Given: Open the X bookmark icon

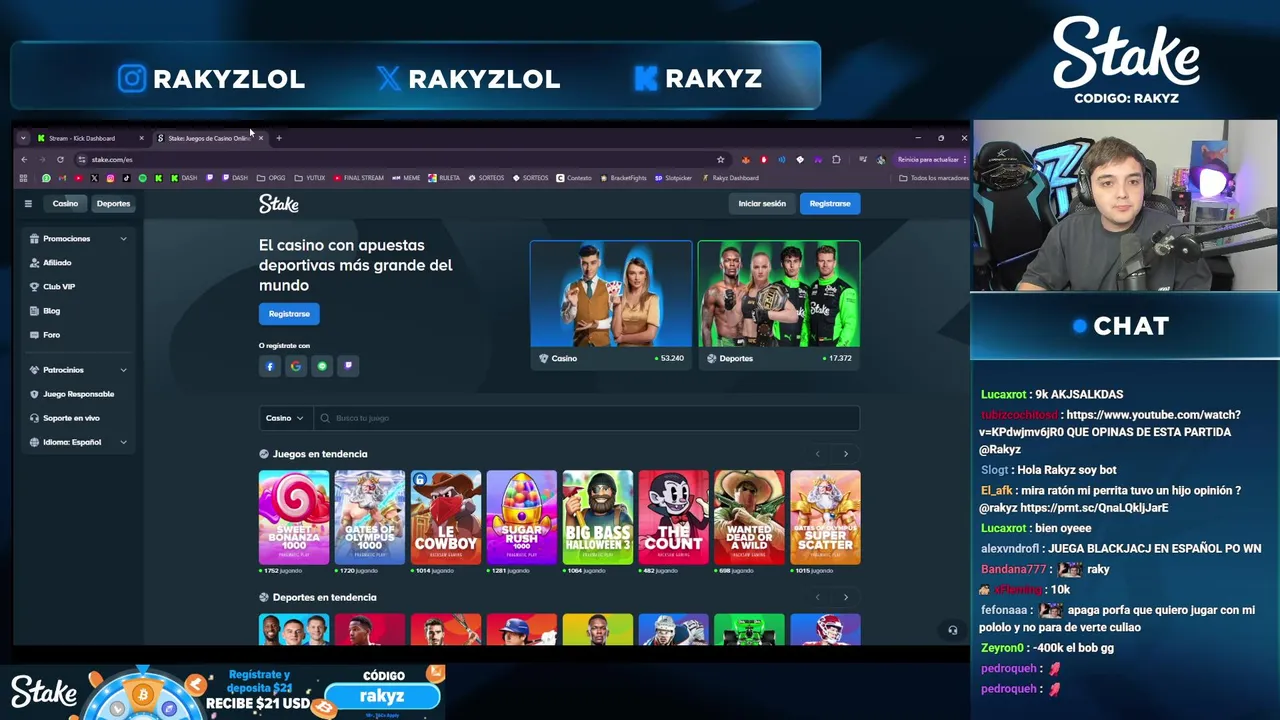Looking at the screenshot, I should pyautogui.click(x=94, y=178).
